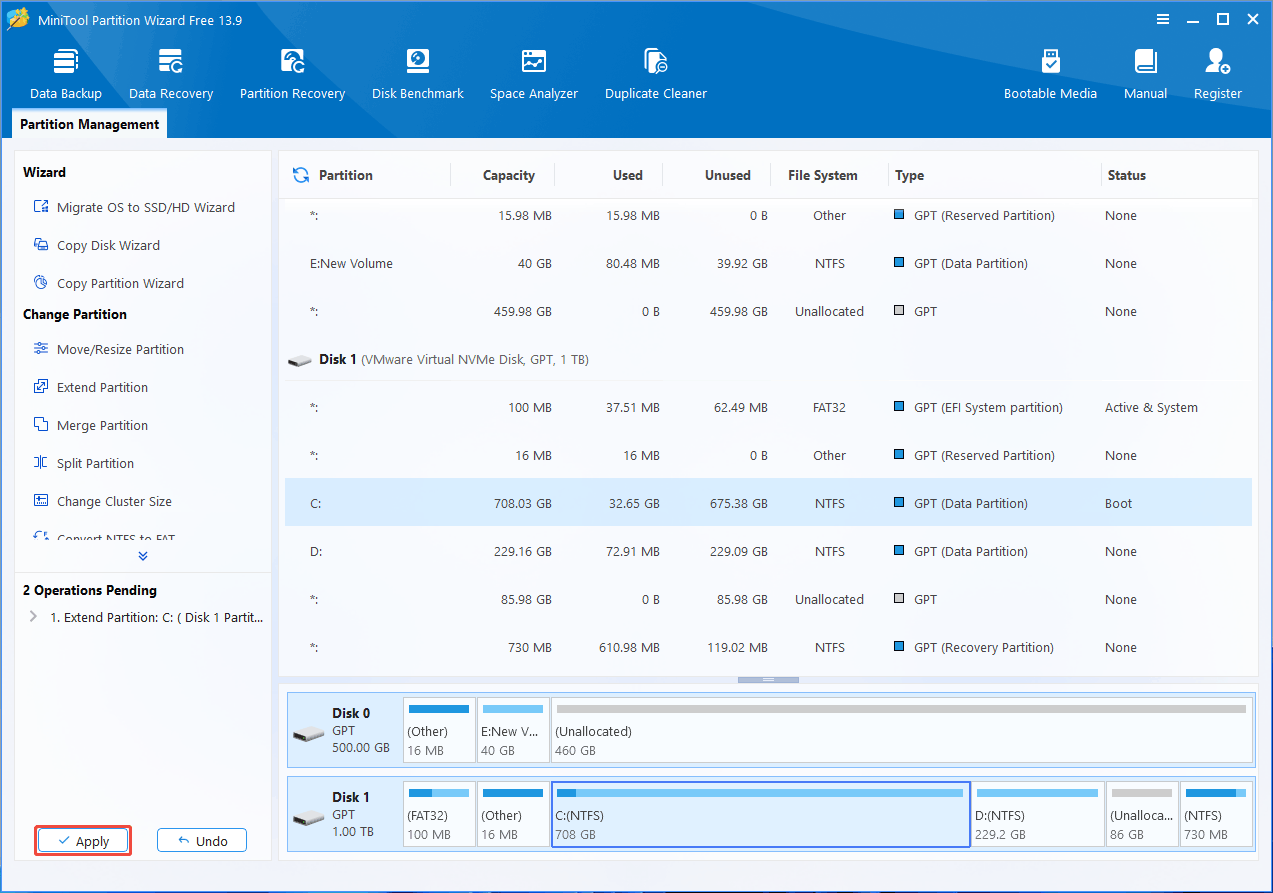Start Migrate OS to SSD/HD Wizard
This screenshot has height=893, width=1273.
(134, 207)
